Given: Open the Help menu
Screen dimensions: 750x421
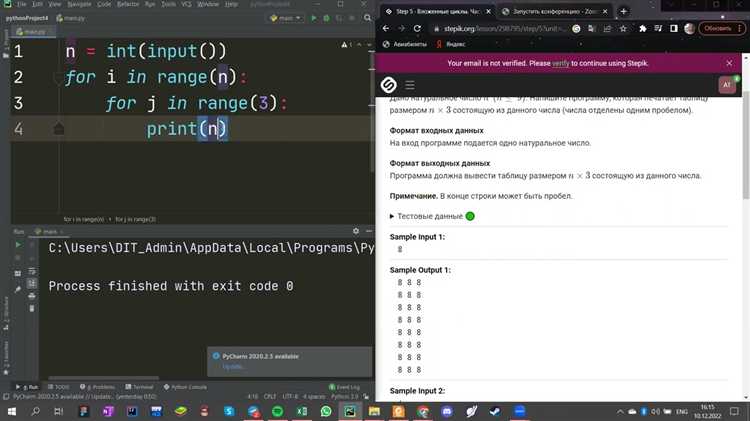Looking at the screenshot, I should (x=231, y=4).
